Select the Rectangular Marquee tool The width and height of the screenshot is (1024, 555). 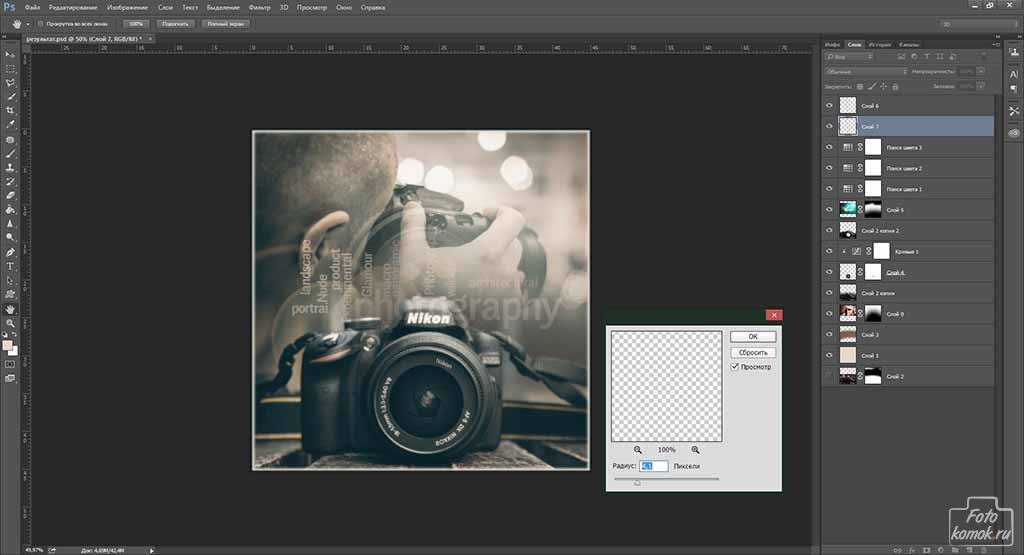coord(10,69)
